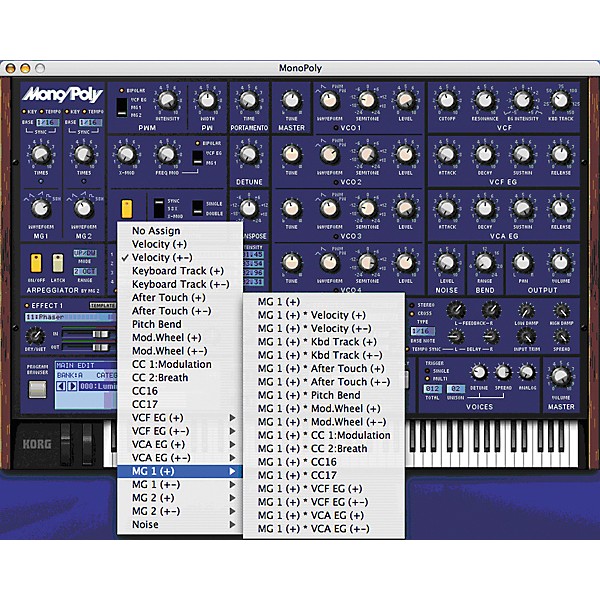Click the VCO 1 Waveform knob
This screenshot has height=600, width=600.
click(x=329, y=101)
